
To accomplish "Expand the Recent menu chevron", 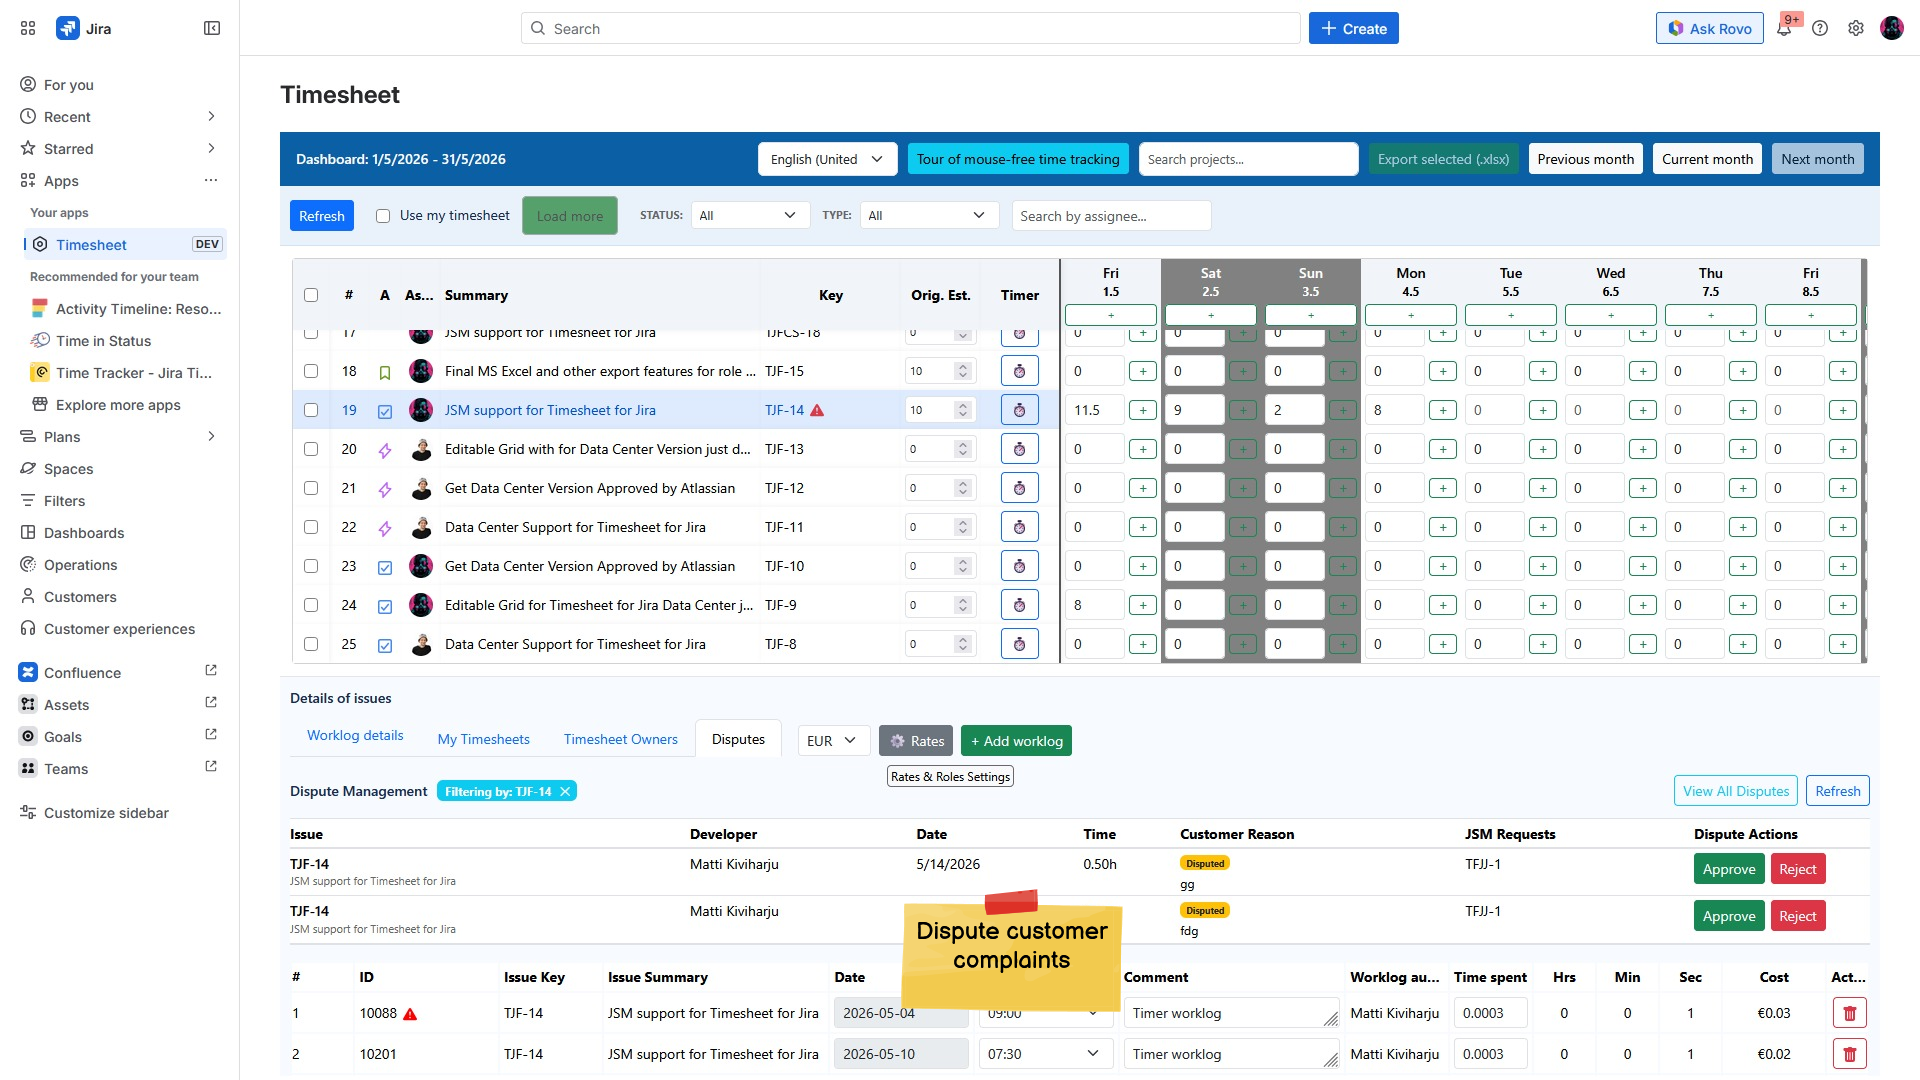I will [211, 116].
